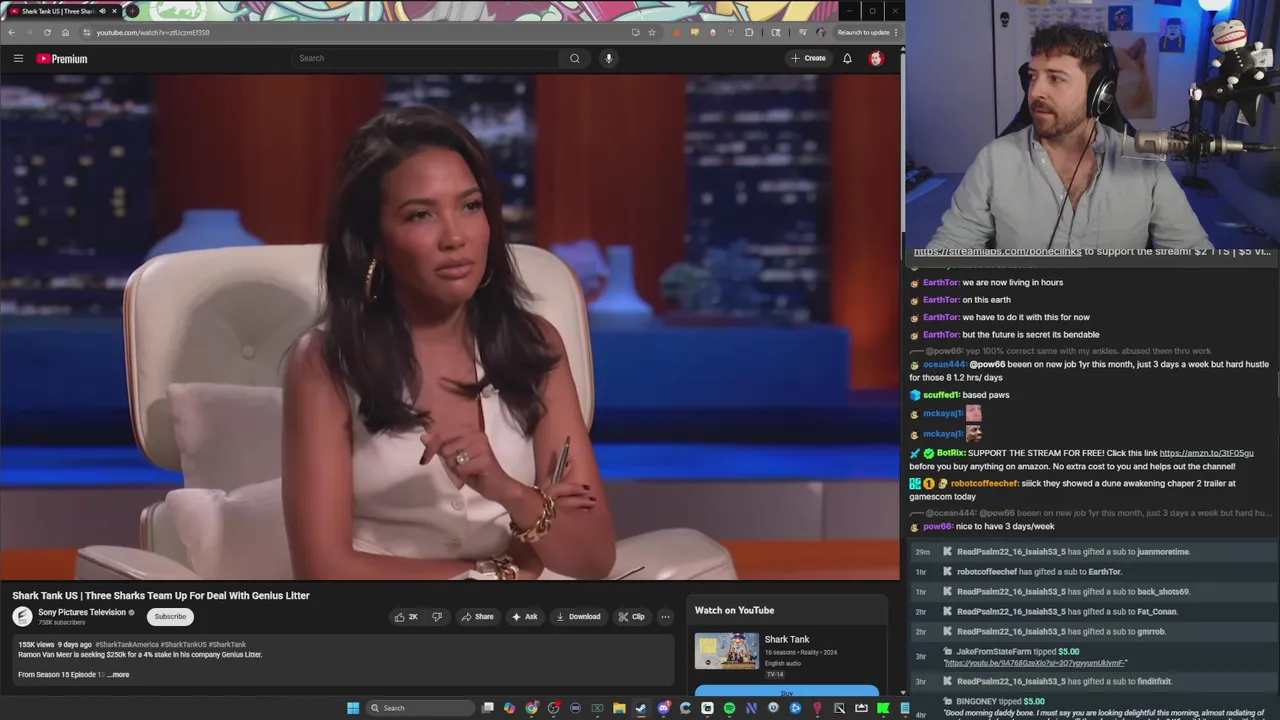The width and height of the screenshot is (1280, 720).
Task: Go to YouTube Premium home logo
Action: coord(62,58)
